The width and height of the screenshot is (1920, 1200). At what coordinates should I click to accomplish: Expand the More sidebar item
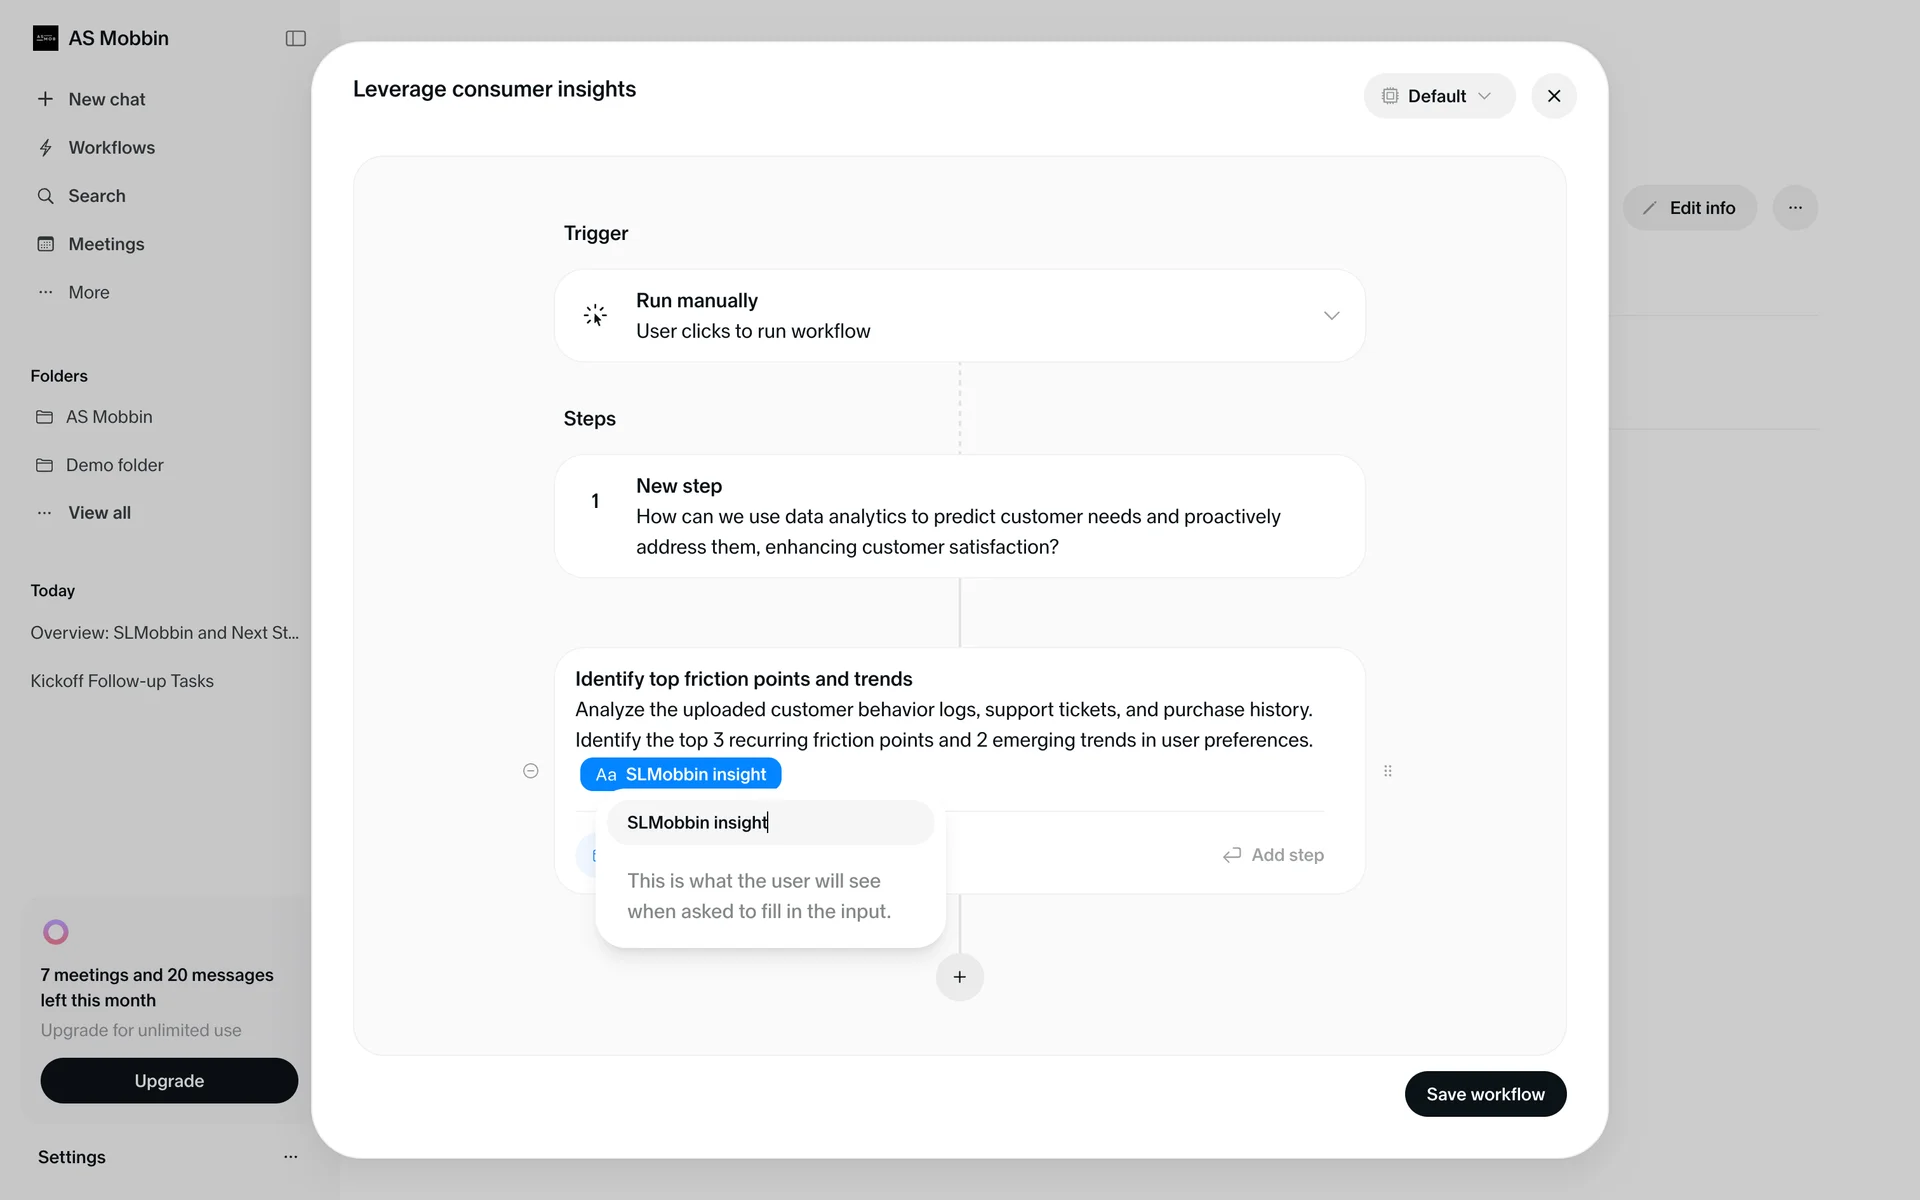88,292
